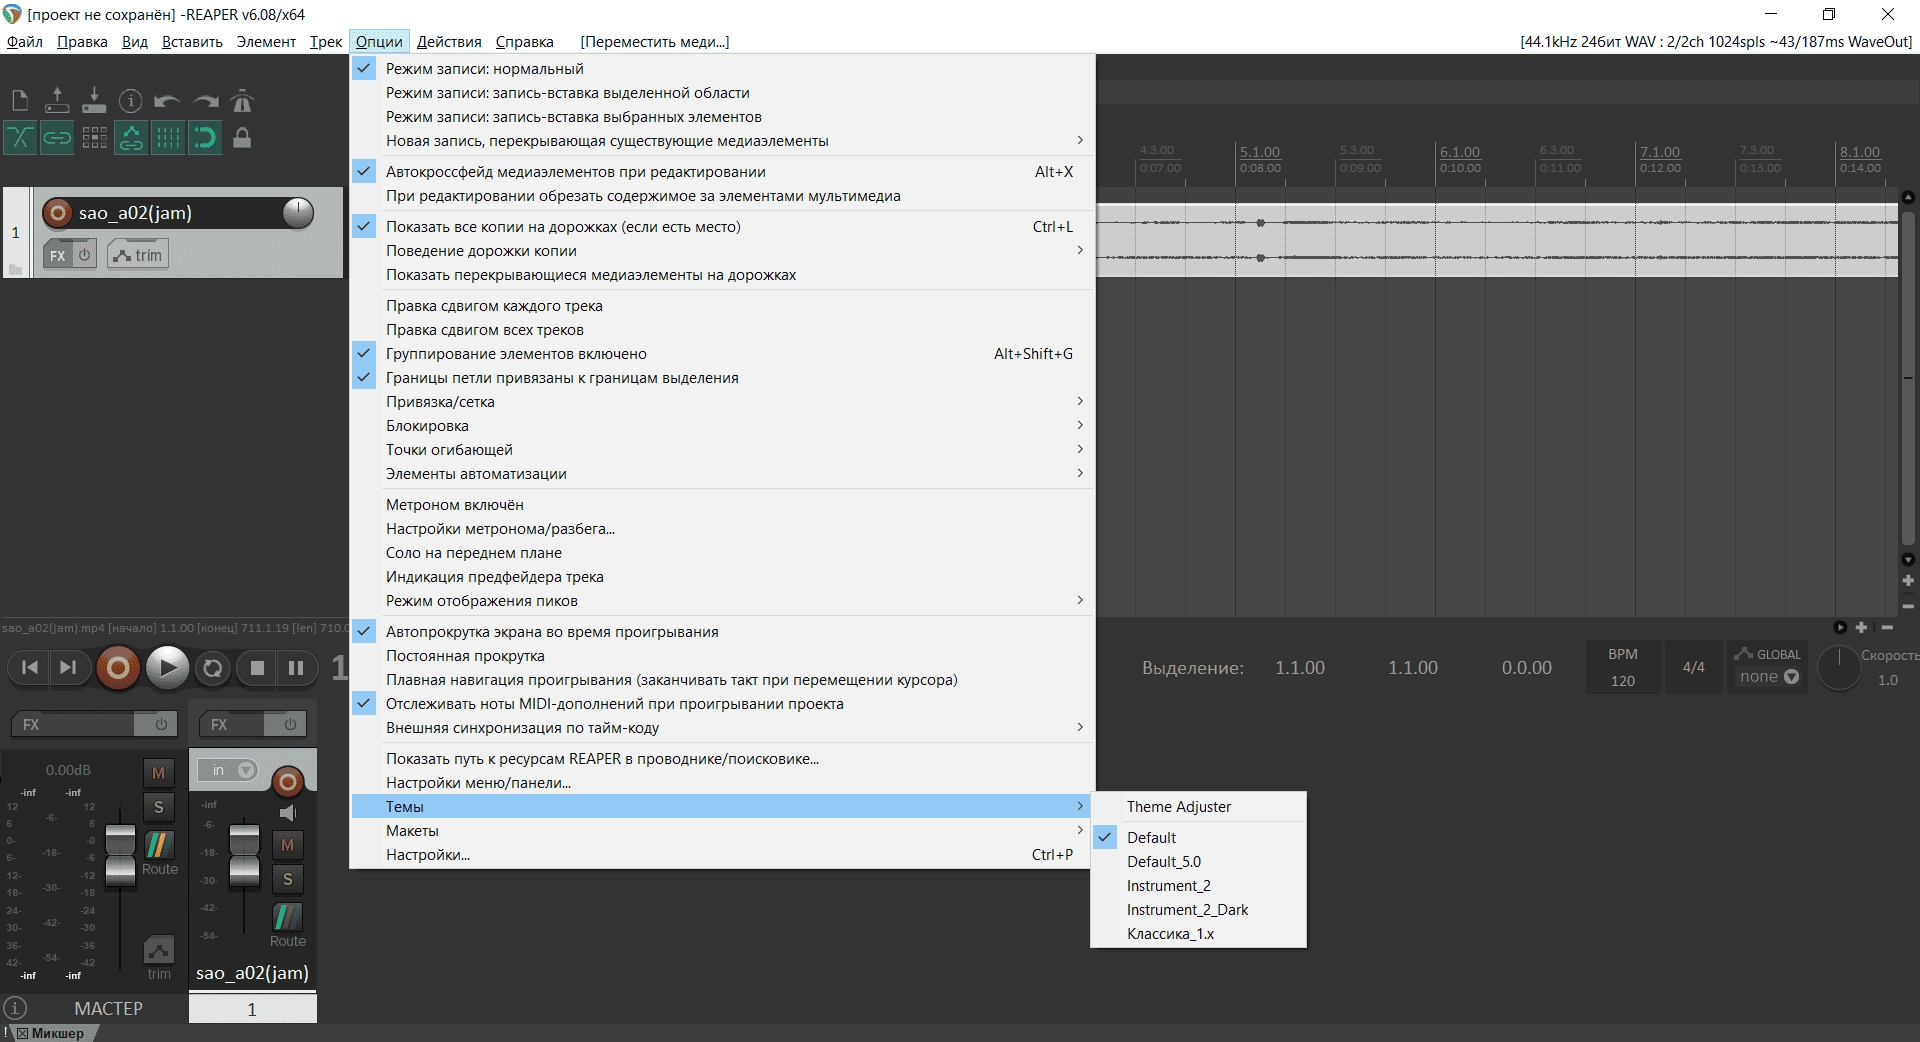Mute the master track in mixer
This screenshot has height=1042, width=1920.
coord(158,772)
